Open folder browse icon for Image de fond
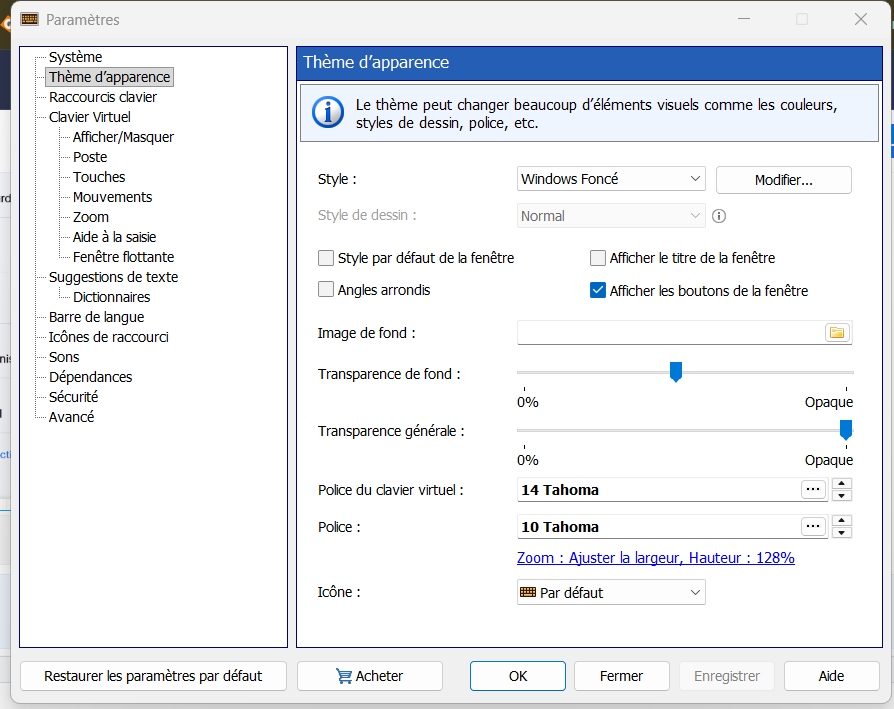The height and width of the screenshot is (709, 894). [x=837, y=332]
